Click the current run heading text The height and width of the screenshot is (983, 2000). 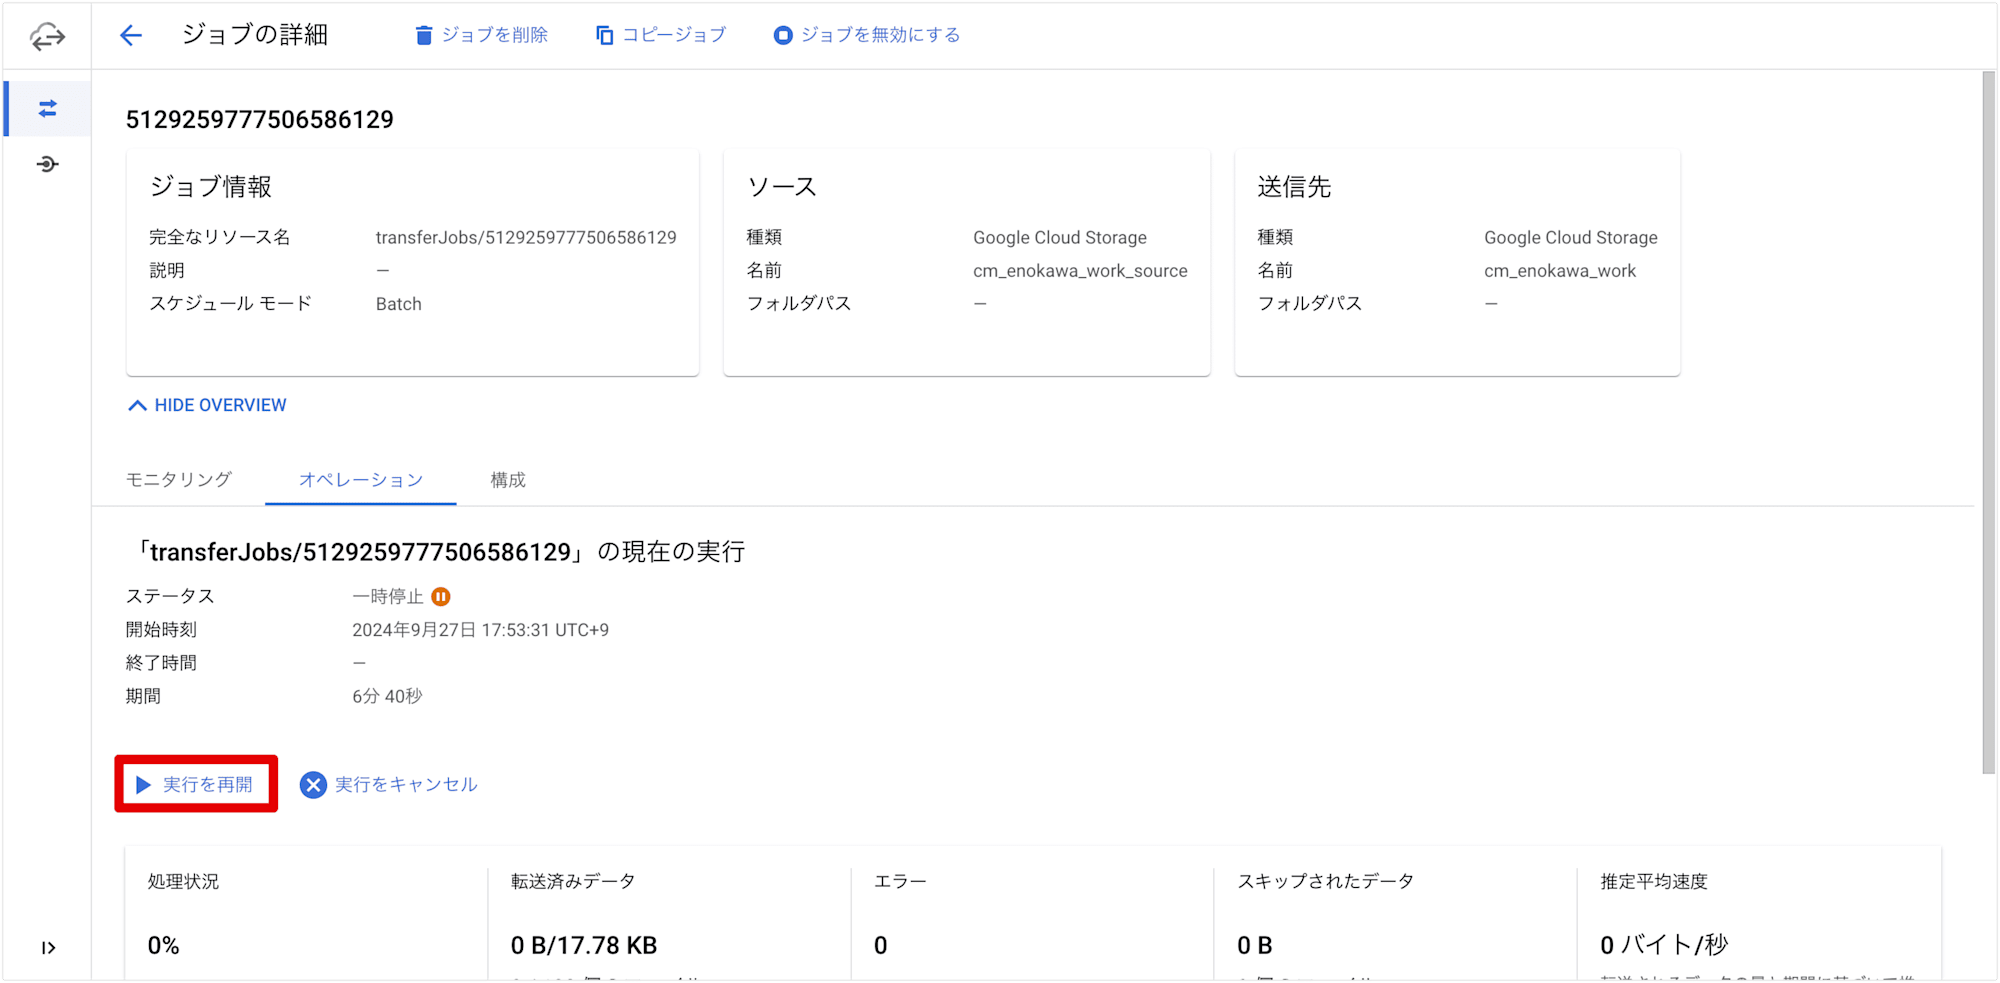coord(440,552)
